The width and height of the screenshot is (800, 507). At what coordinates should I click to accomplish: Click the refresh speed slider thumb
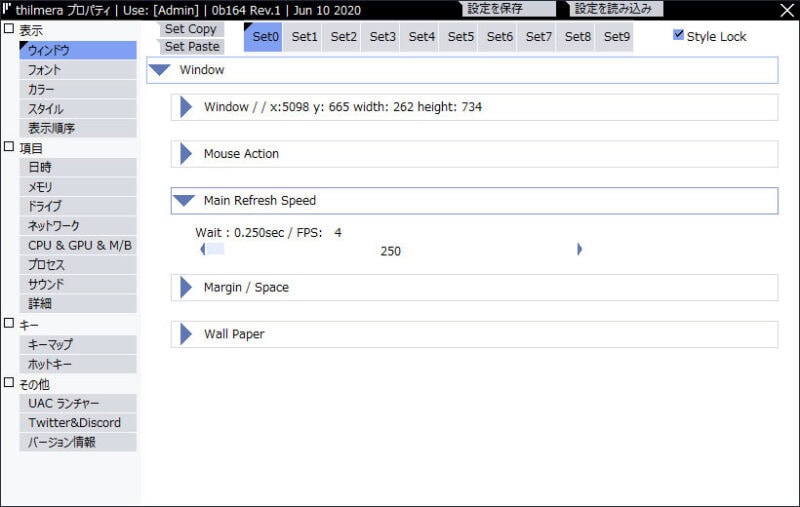pos(215,249)
